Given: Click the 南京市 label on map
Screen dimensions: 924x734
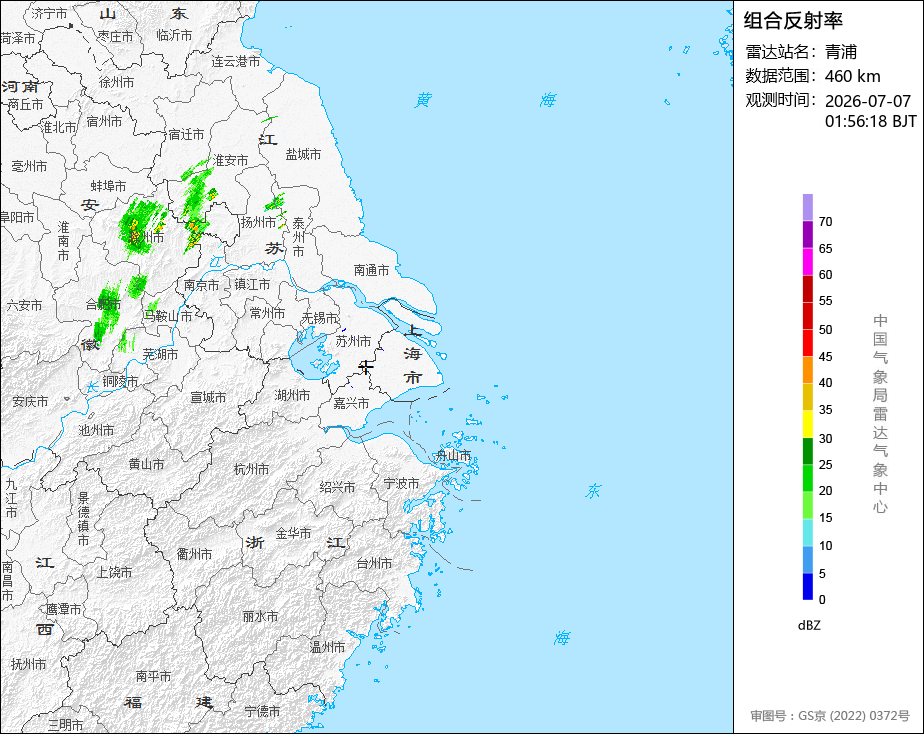Looking at the screenshot, I should (x=202, y=285).
